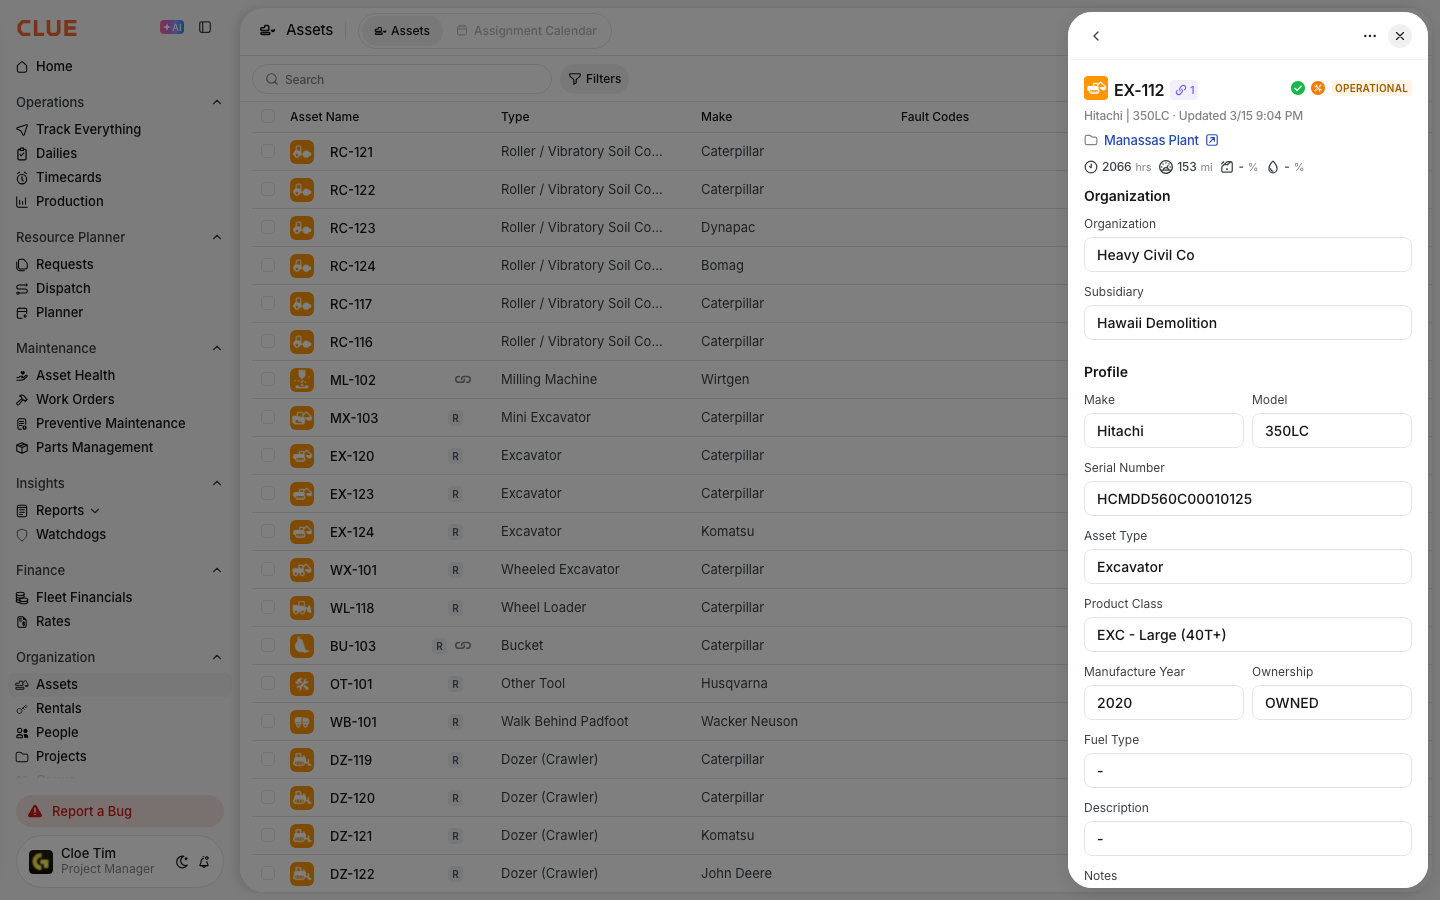Click Report a Bug button

click(120, 811)
